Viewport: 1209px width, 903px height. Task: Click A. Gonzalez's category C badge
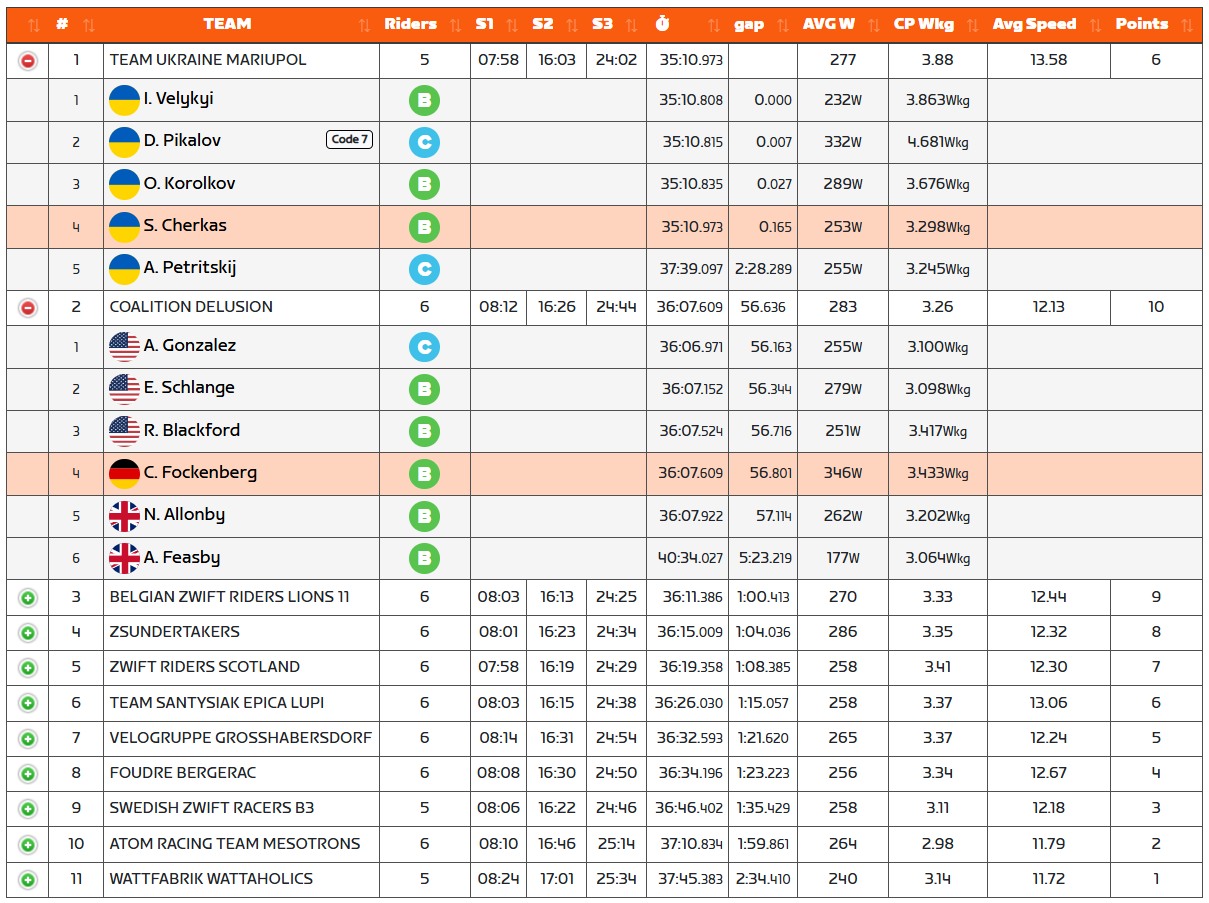click(x=424, y=347)
